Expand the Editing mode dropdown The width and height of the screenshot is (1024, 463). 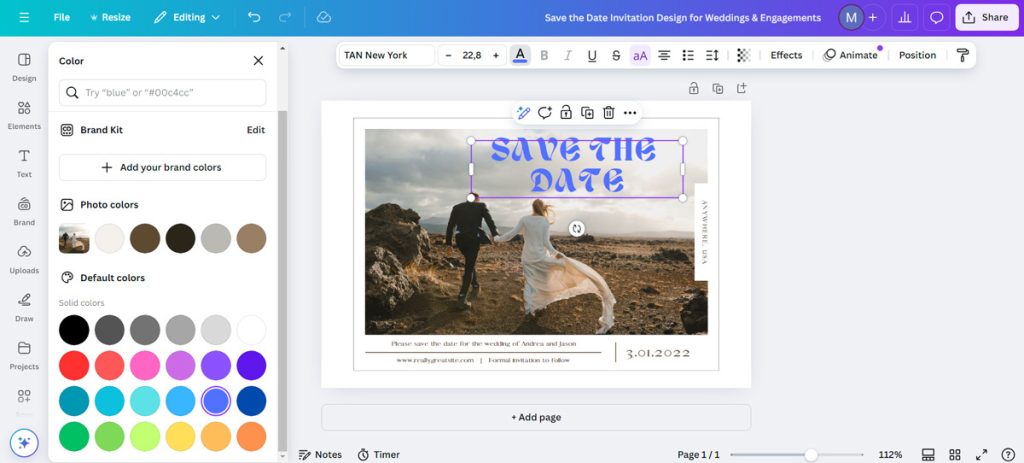pos(187,17)
